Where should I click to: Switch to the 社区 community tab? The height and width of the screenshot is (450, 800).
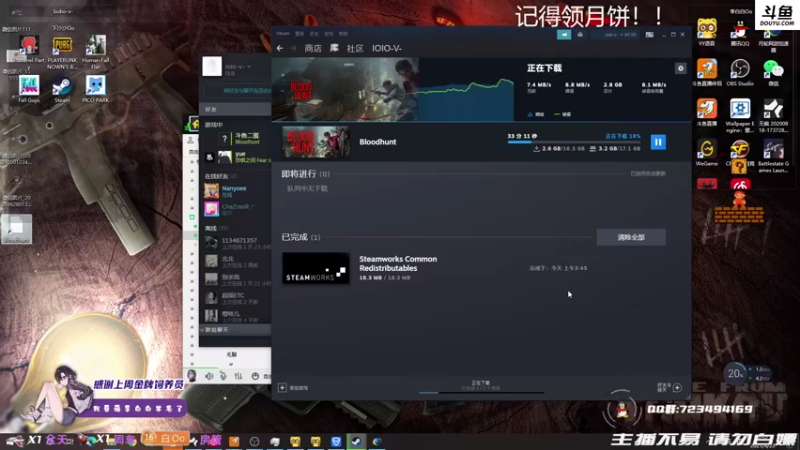click(x=355, y=48)
